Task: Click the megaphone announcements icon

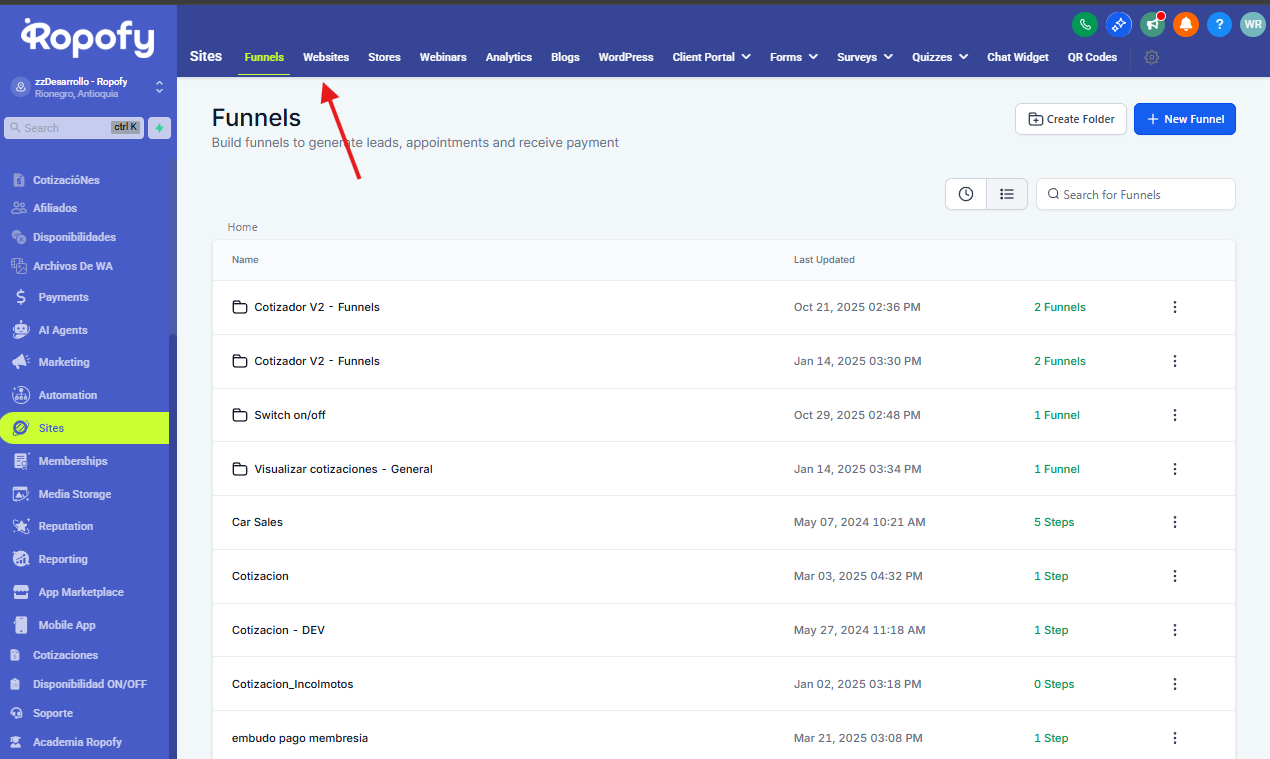Action: click(x=1153, y=24)
